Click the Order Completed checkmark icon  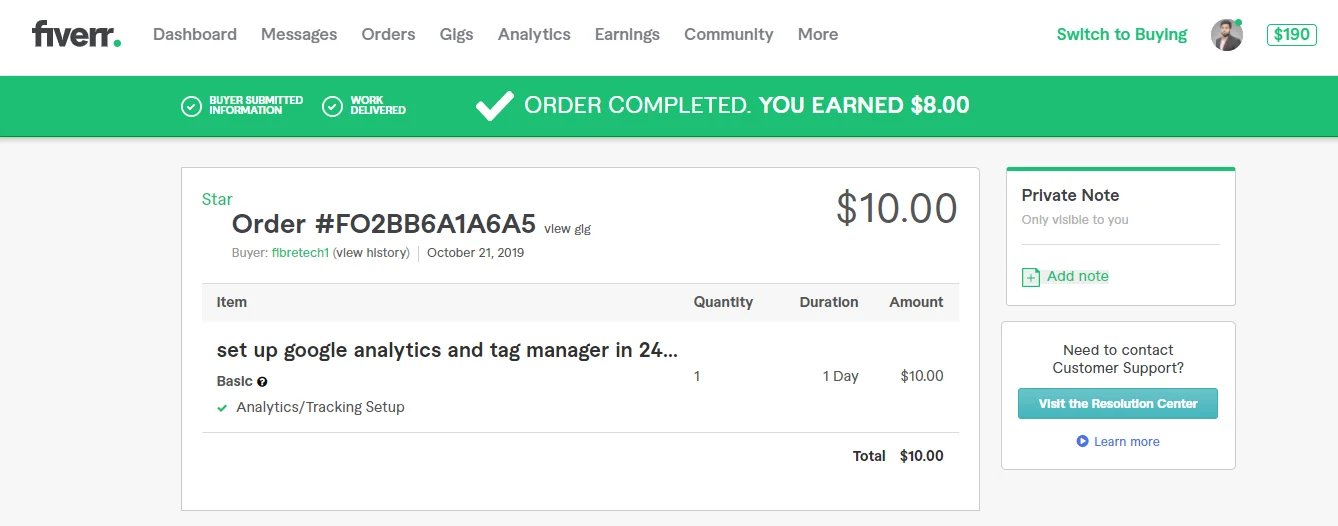pos(494,106)
